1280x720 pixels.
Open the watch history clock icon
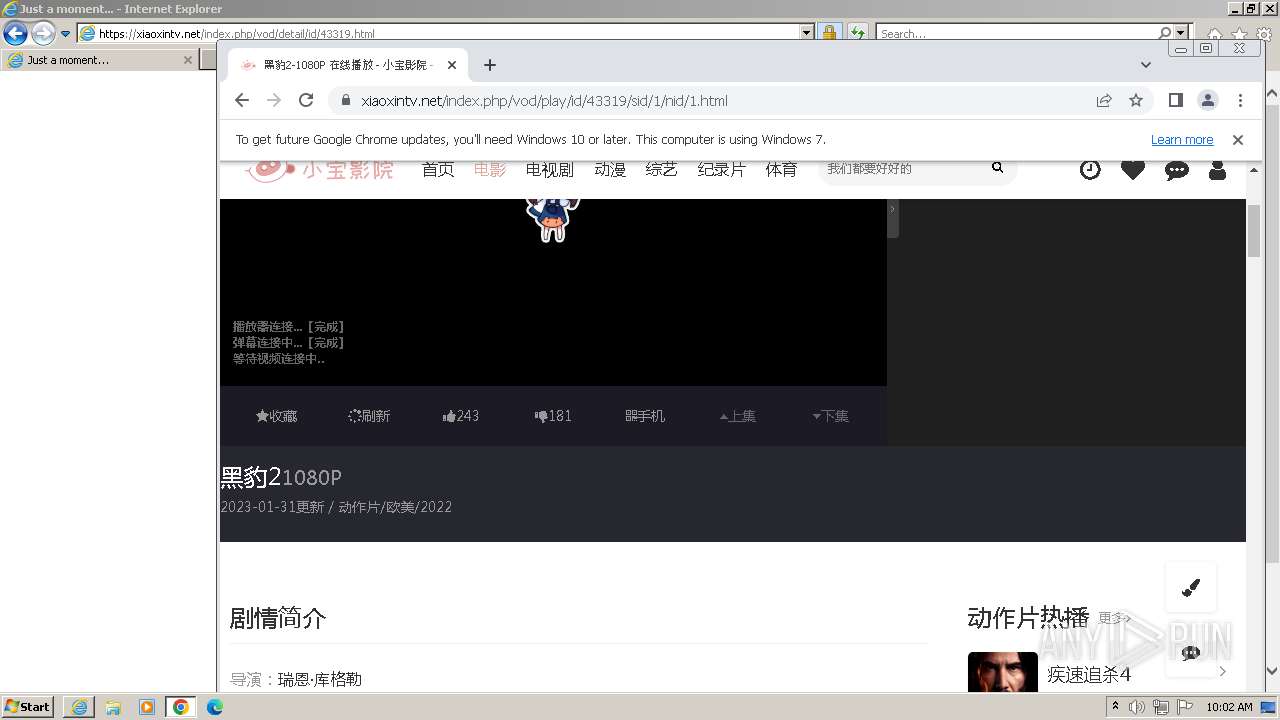(x=1090, y=170)
